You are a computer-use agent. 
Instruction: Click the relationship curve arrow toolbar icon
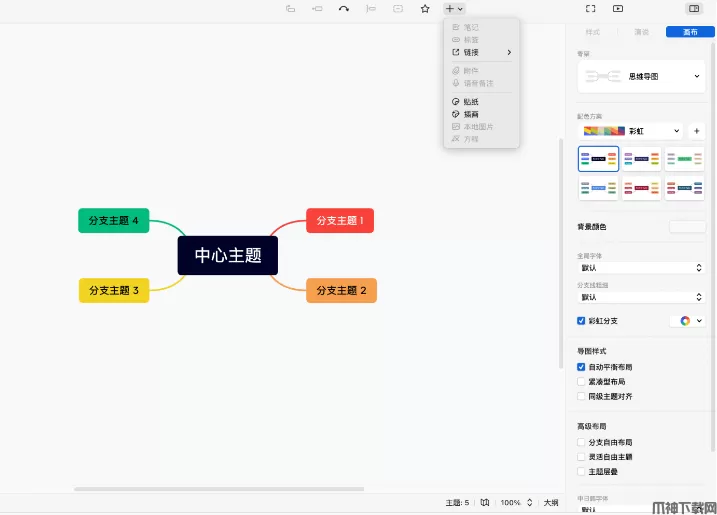[344, 9]
